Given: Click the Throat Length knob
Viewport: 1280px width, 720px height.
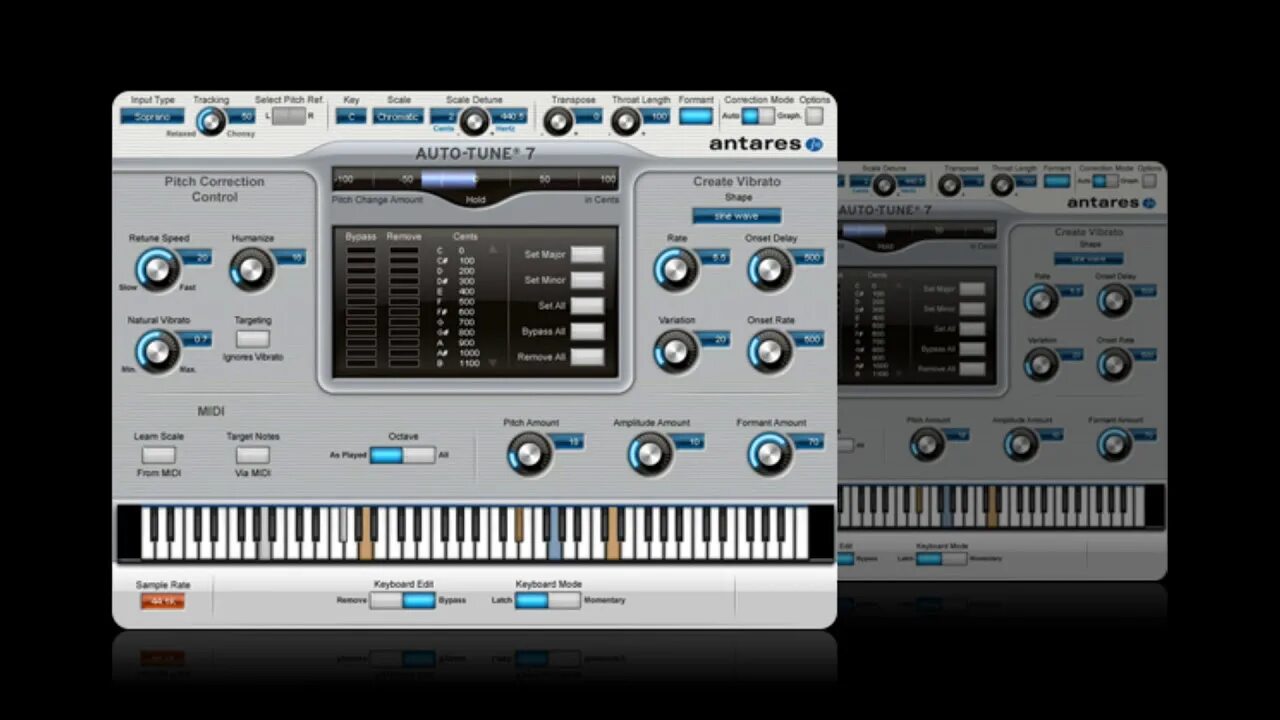Looking at the screenshot, I should pyautogui.click(x=626, y=122).
